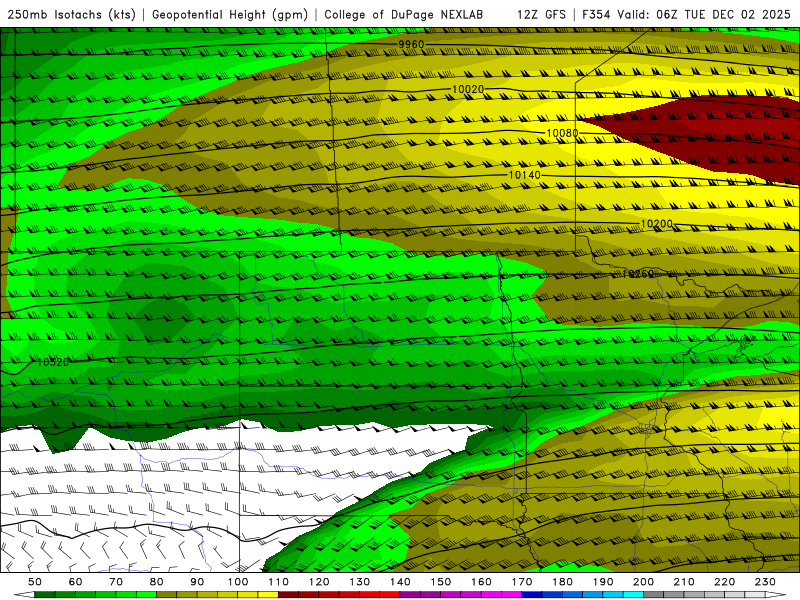Select the bright yellow swatch left of 110
The height and width of the screenshot is (600, 800).
click(x=268, y=595)
